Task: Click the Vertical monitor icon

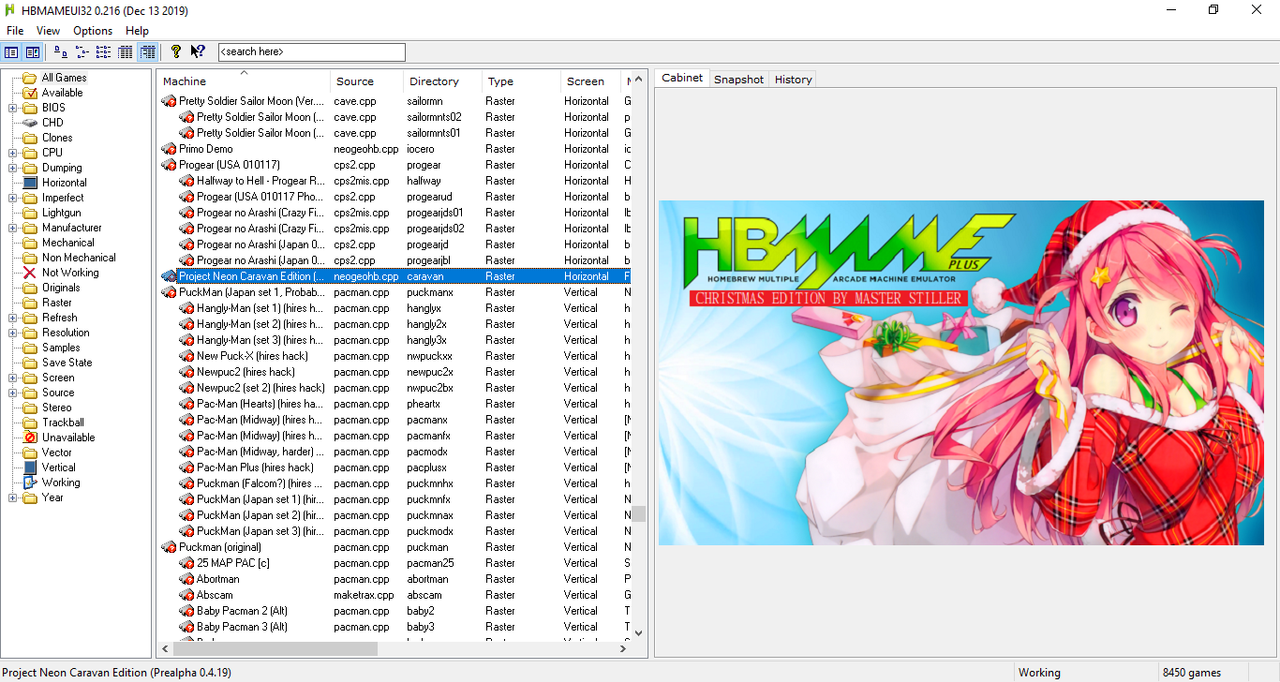Action: point(30,468)
